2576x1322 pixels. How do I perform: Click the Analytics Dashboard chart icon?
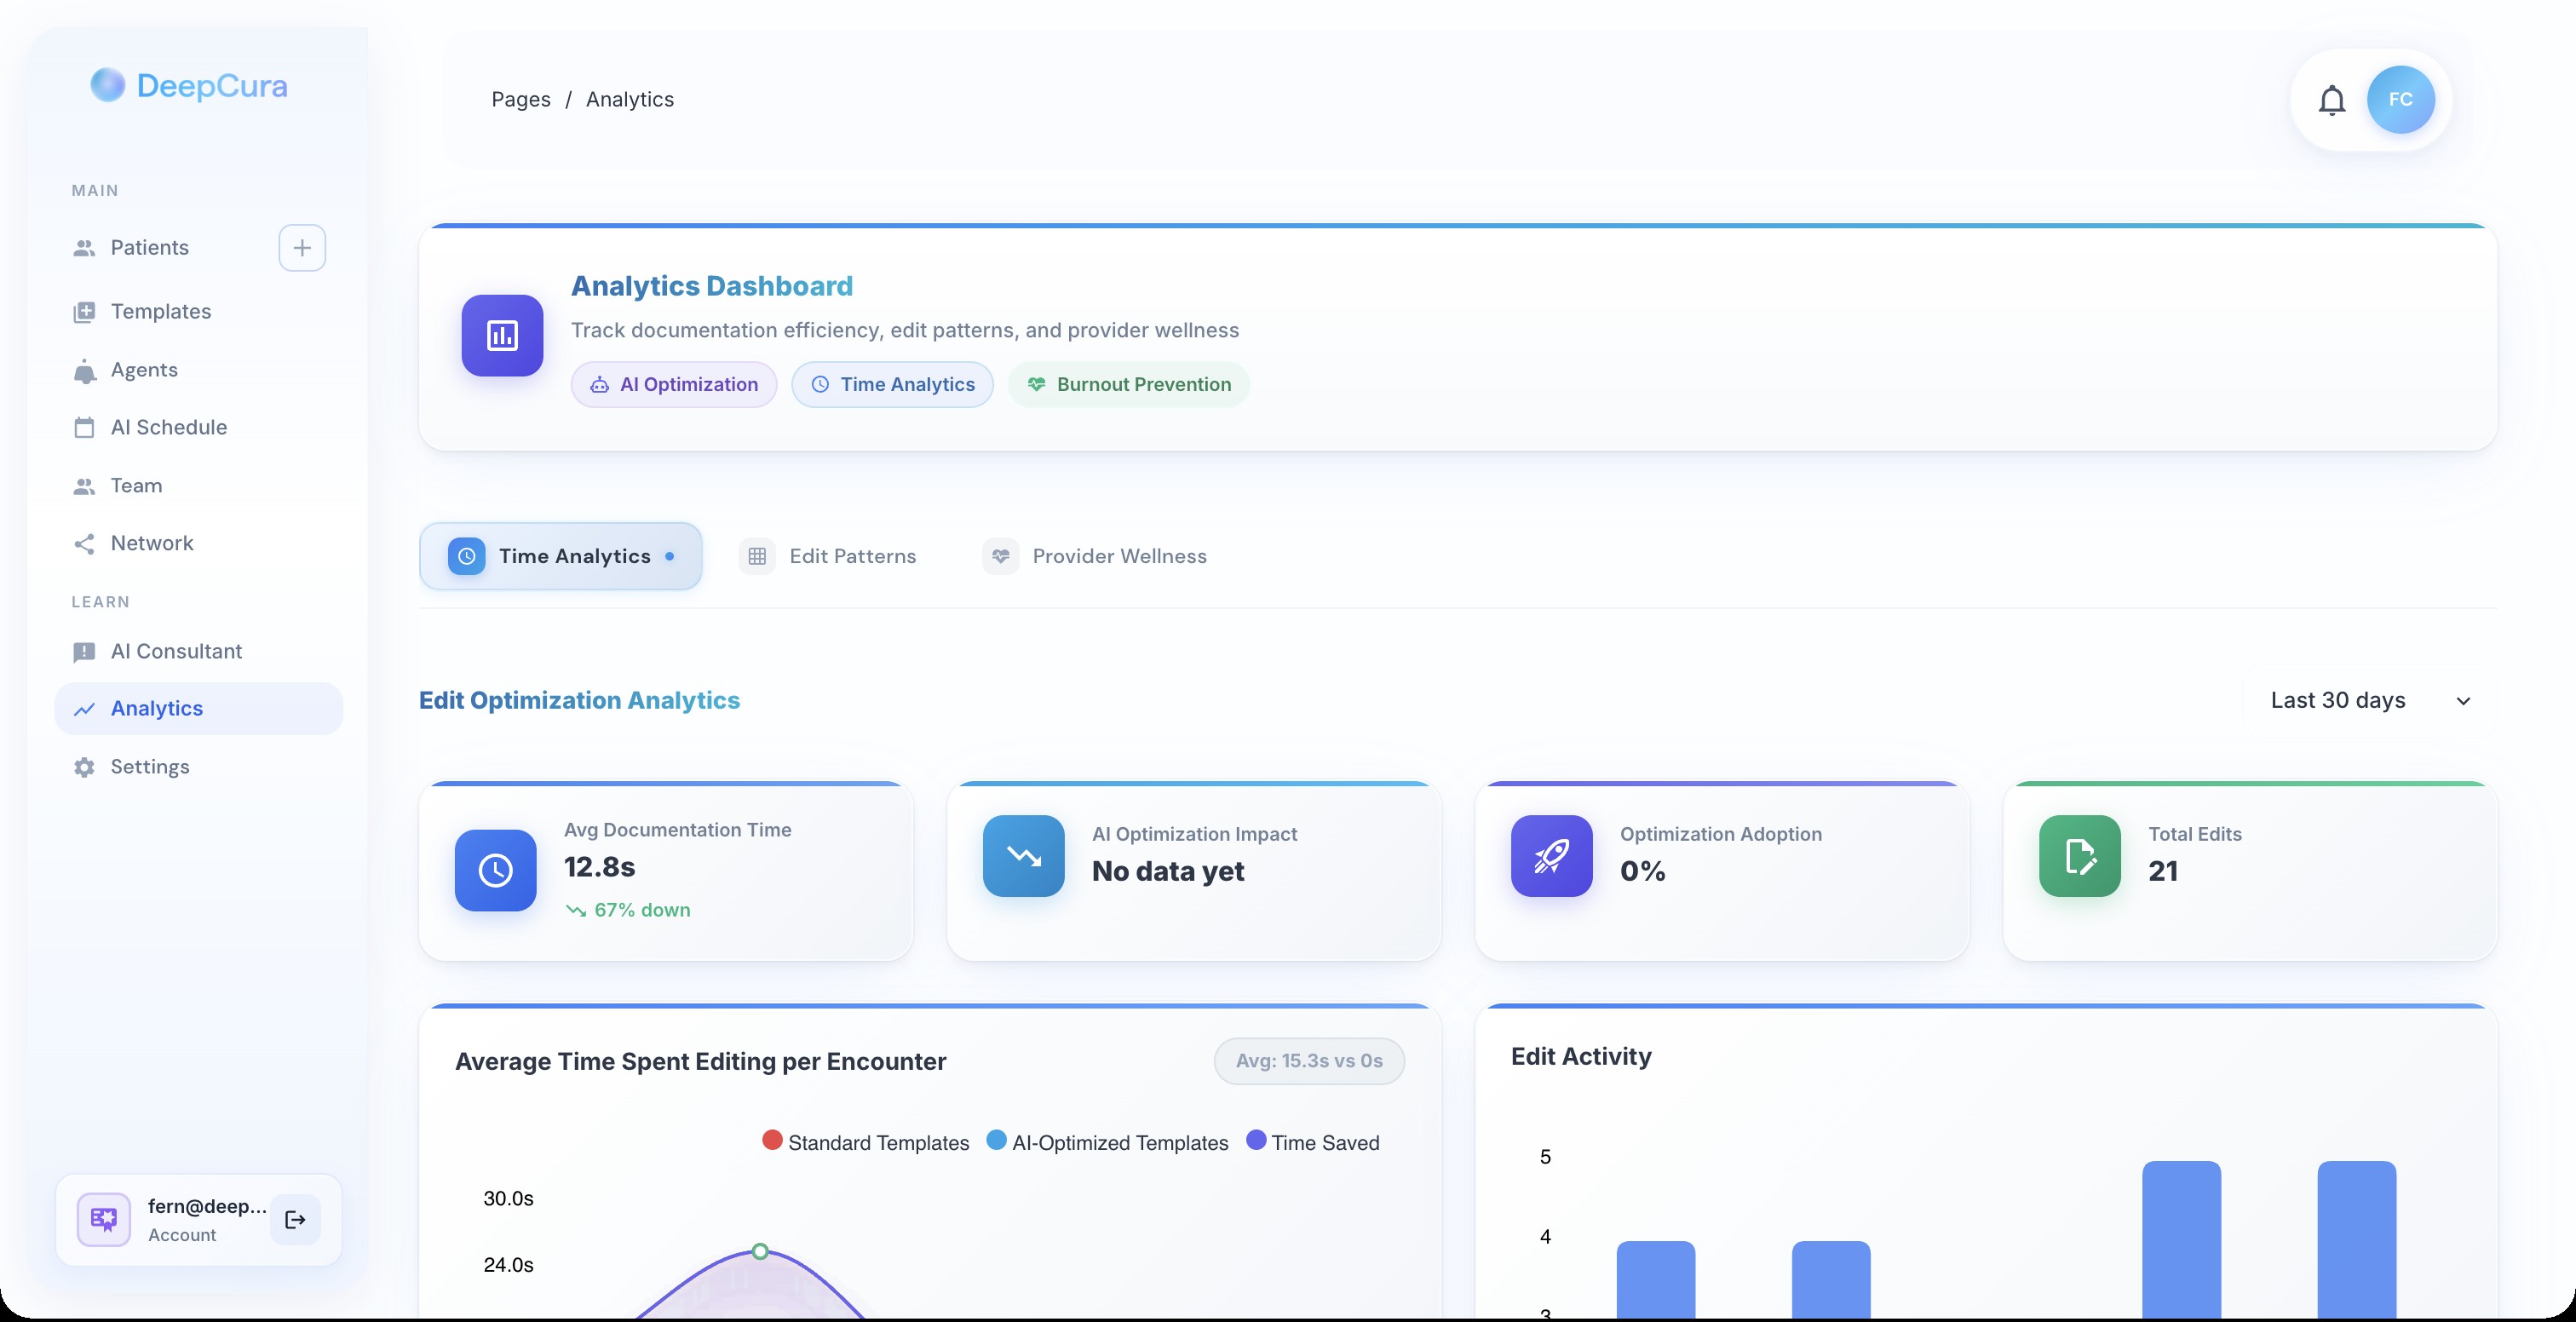502,336
